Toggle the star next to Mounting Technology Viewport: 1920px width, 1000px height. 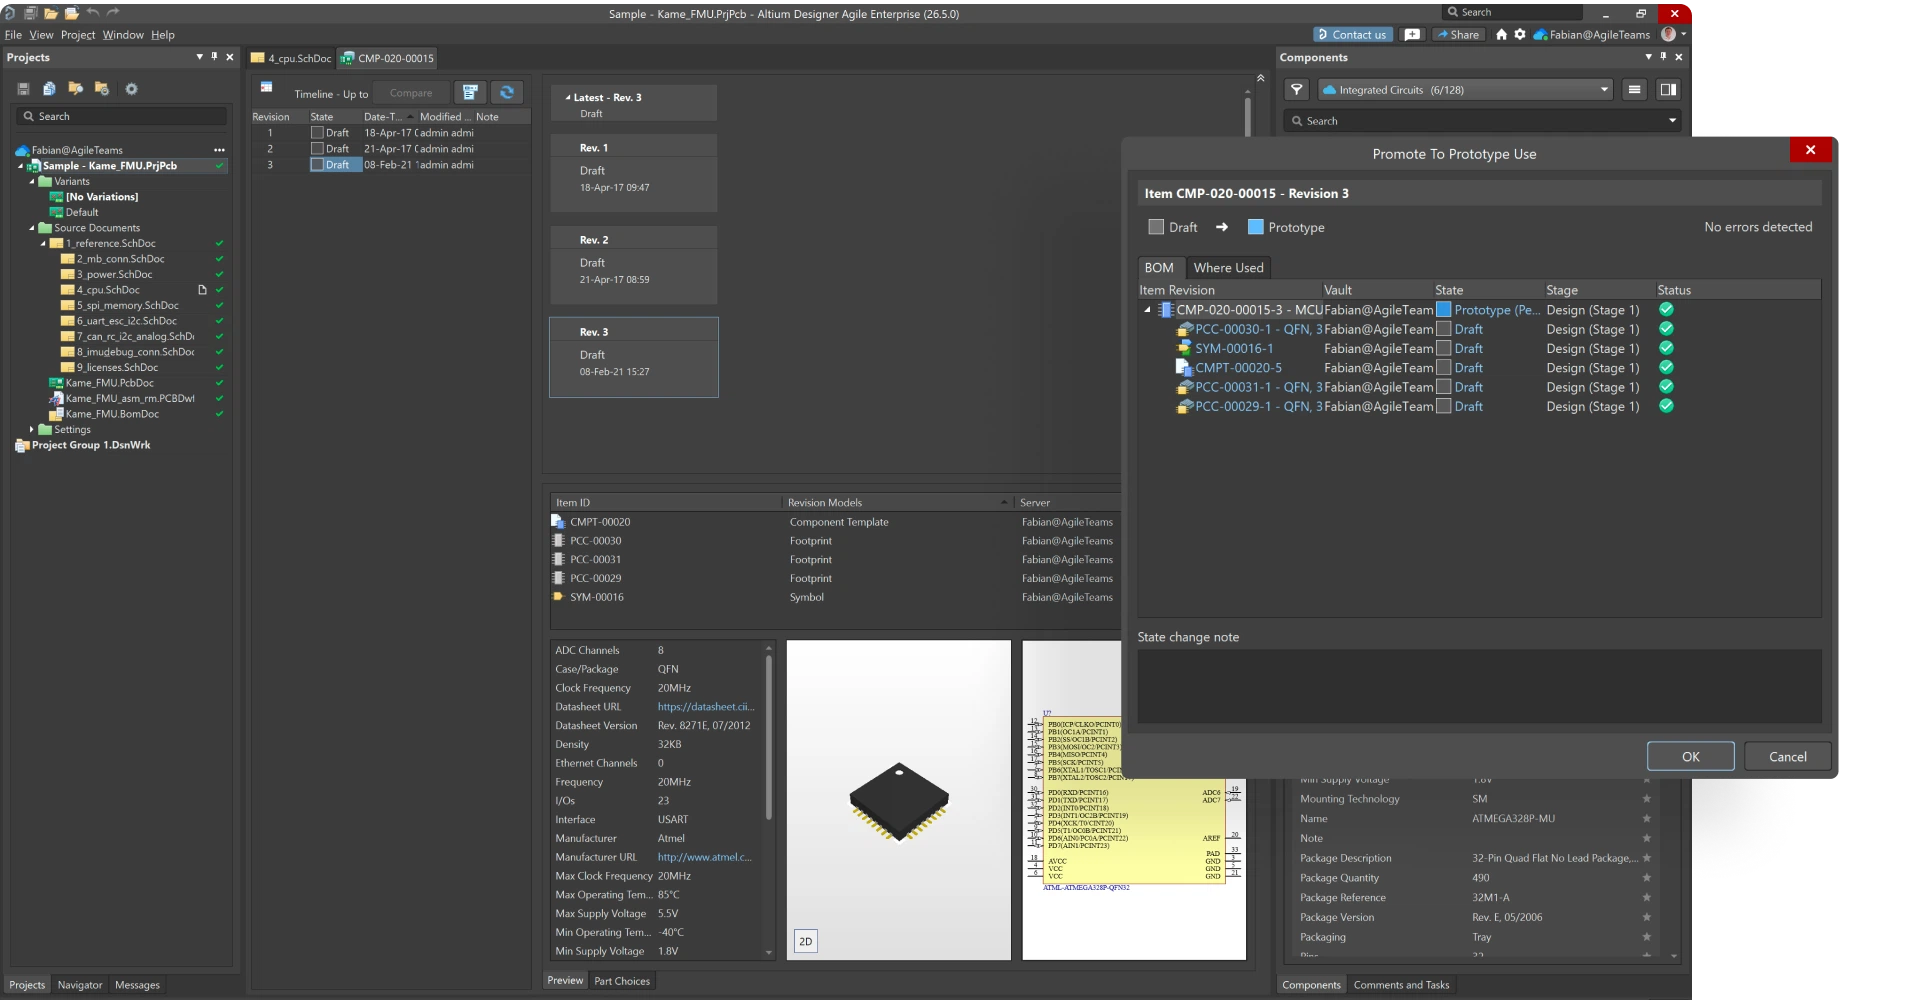(x=1646, y=799)
